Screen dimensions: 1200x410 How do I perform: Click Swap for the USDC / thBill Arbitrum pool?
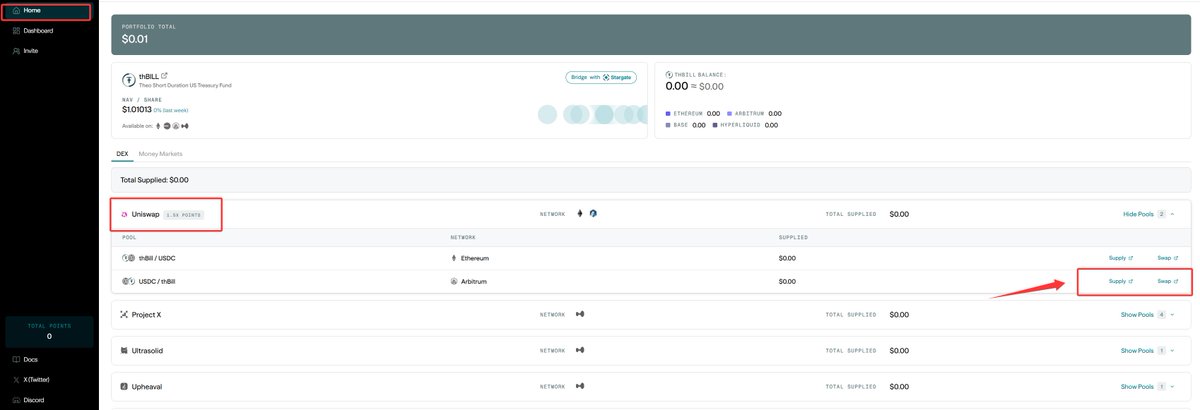point(1167,281)
